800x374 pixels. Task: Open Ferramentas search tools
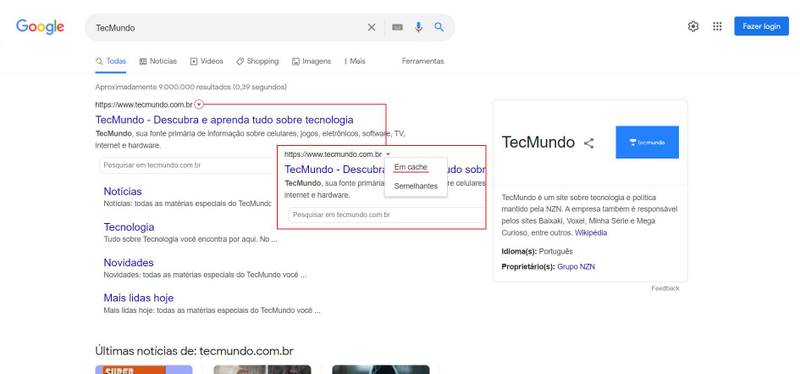click(x=423, y=61)
